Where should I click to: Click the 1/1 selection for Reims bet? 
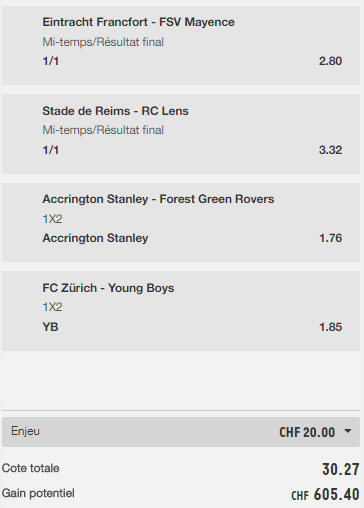[51, 150]
